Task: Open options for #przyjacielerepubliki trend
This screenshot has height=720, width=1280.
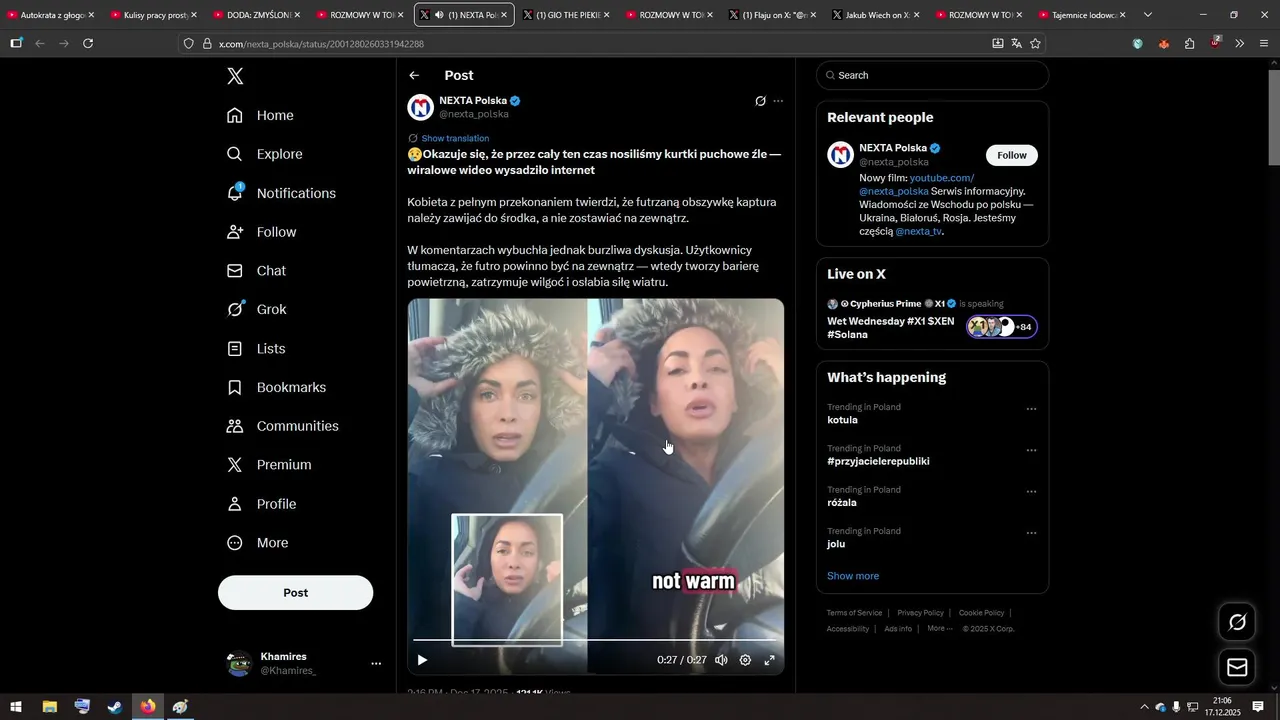Action: click(x=1031, y=450)
